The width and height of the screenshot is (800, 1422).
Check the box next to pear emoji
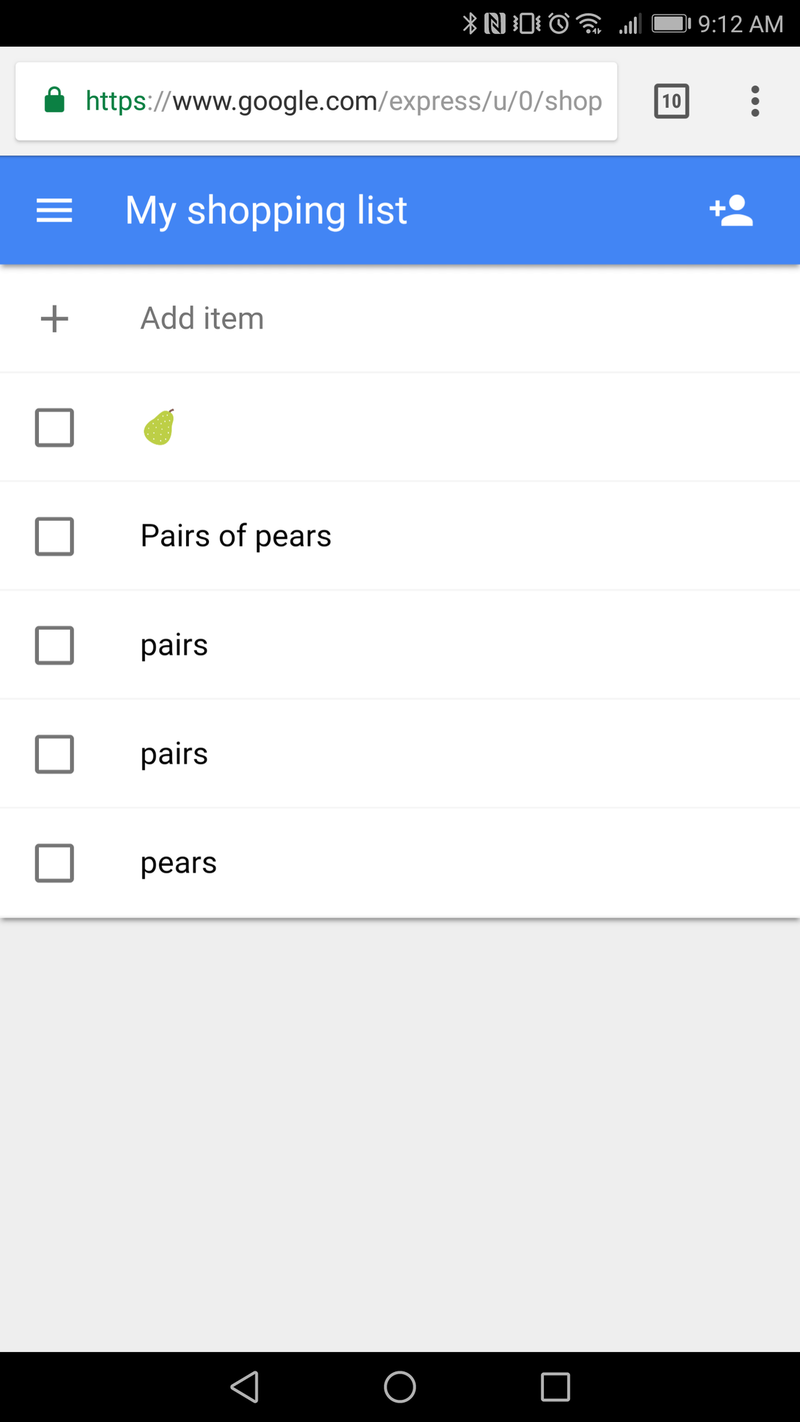[x=54, y=428]
